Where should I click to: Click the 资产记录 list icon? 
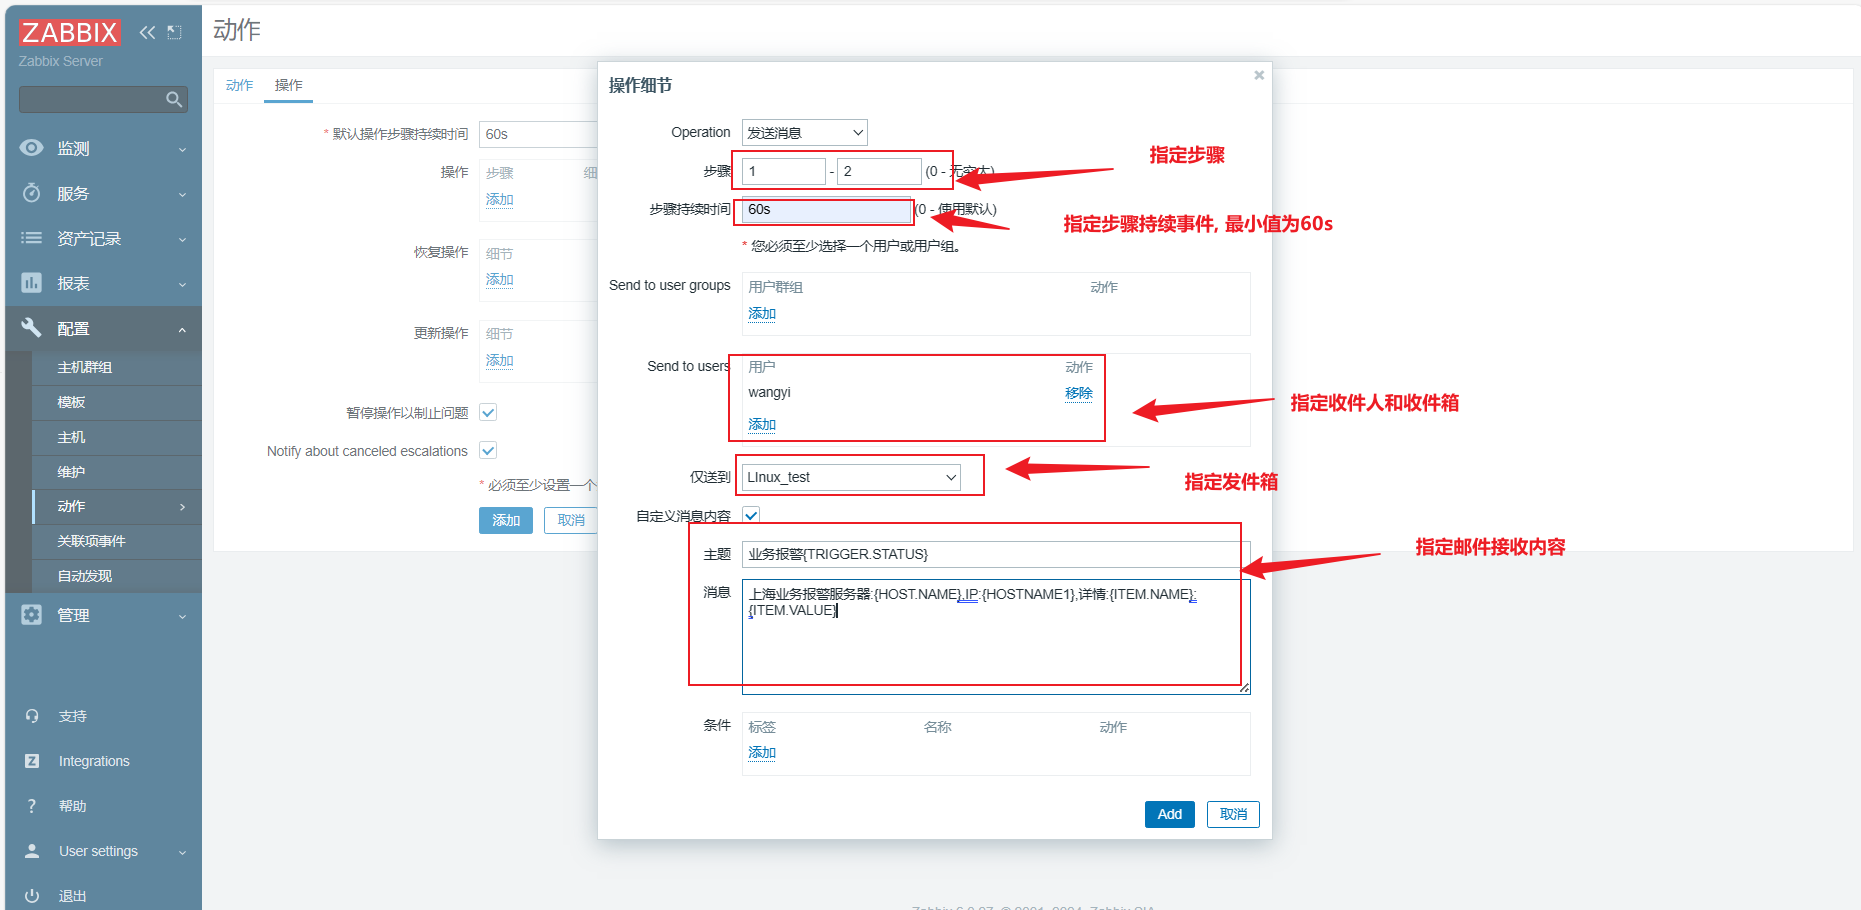(x=32, y=238)
